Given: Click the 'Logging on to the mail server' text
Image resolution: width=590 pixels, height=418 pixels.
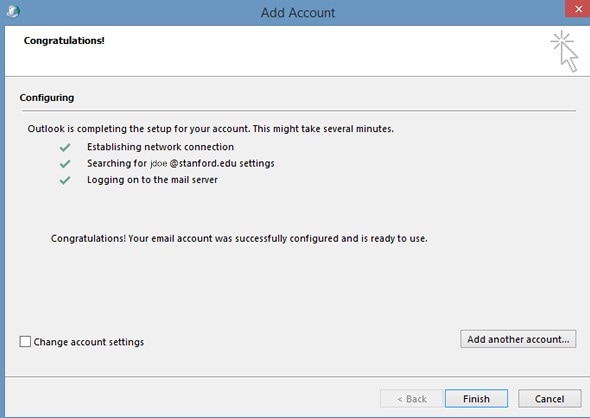Looking at the screenshot, I should [x=152, y=180].
